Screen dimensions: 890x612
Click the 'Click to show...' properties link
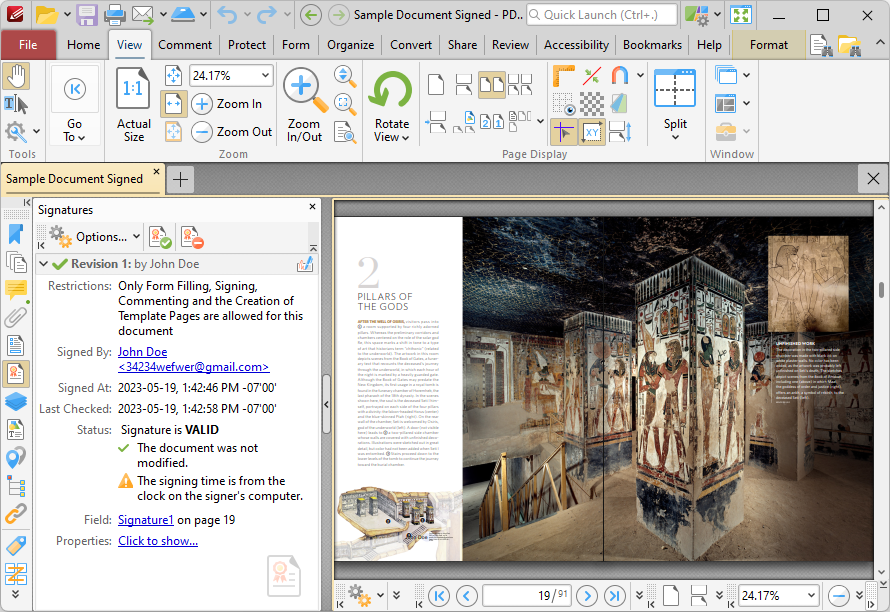pyautogui.click(x=158, y=541)
